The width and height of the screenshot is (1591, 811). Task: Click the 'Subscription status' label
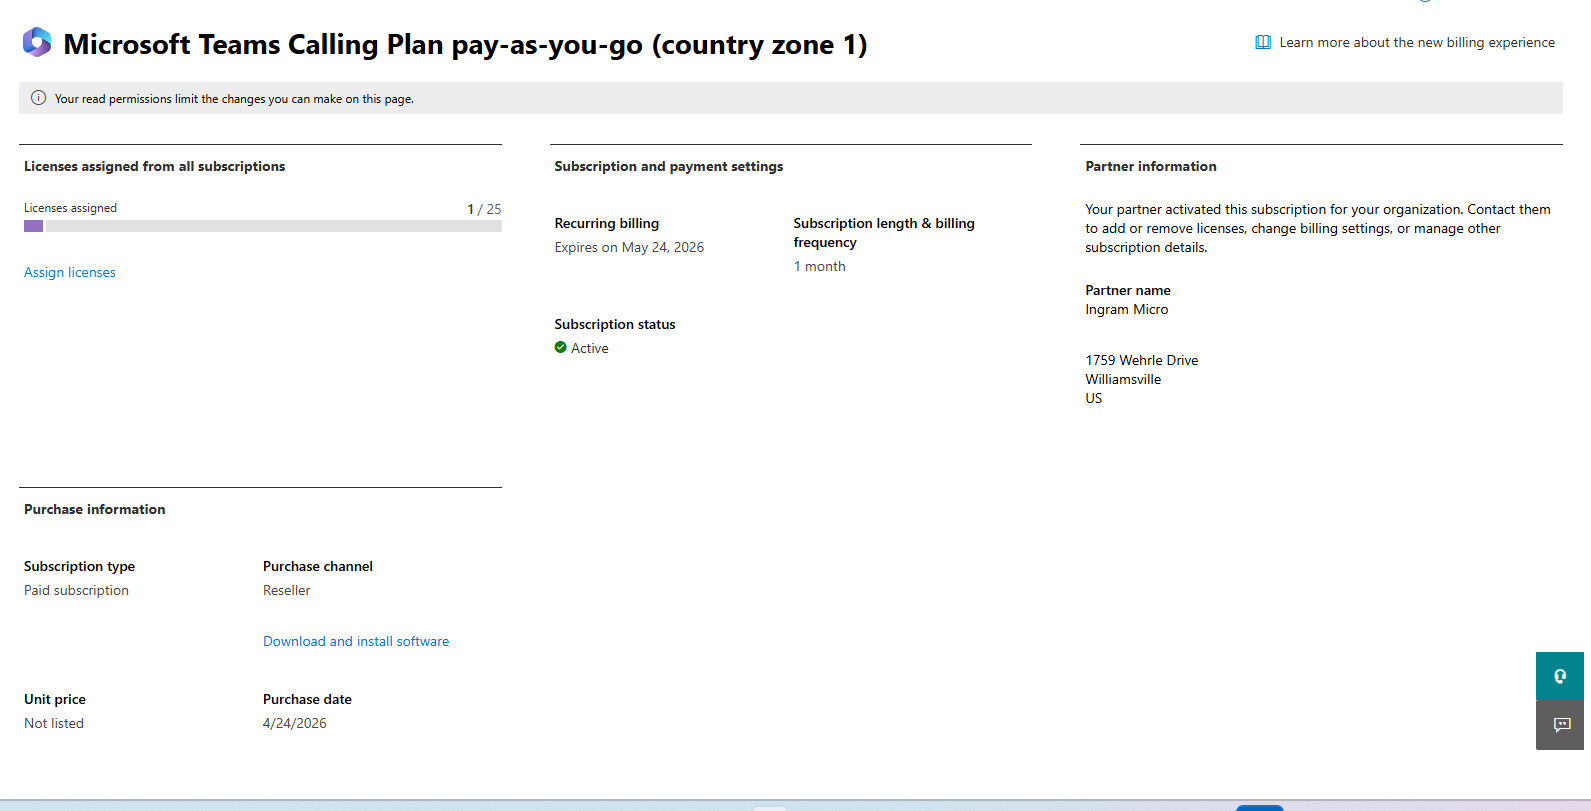pyautogui.click(x=615, y=324)
